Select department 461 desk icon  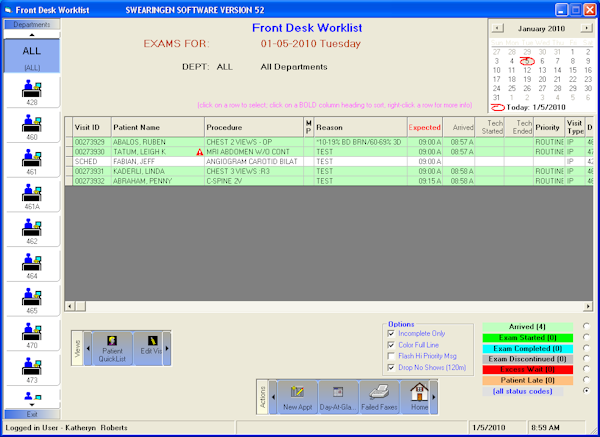pos(32,160)
